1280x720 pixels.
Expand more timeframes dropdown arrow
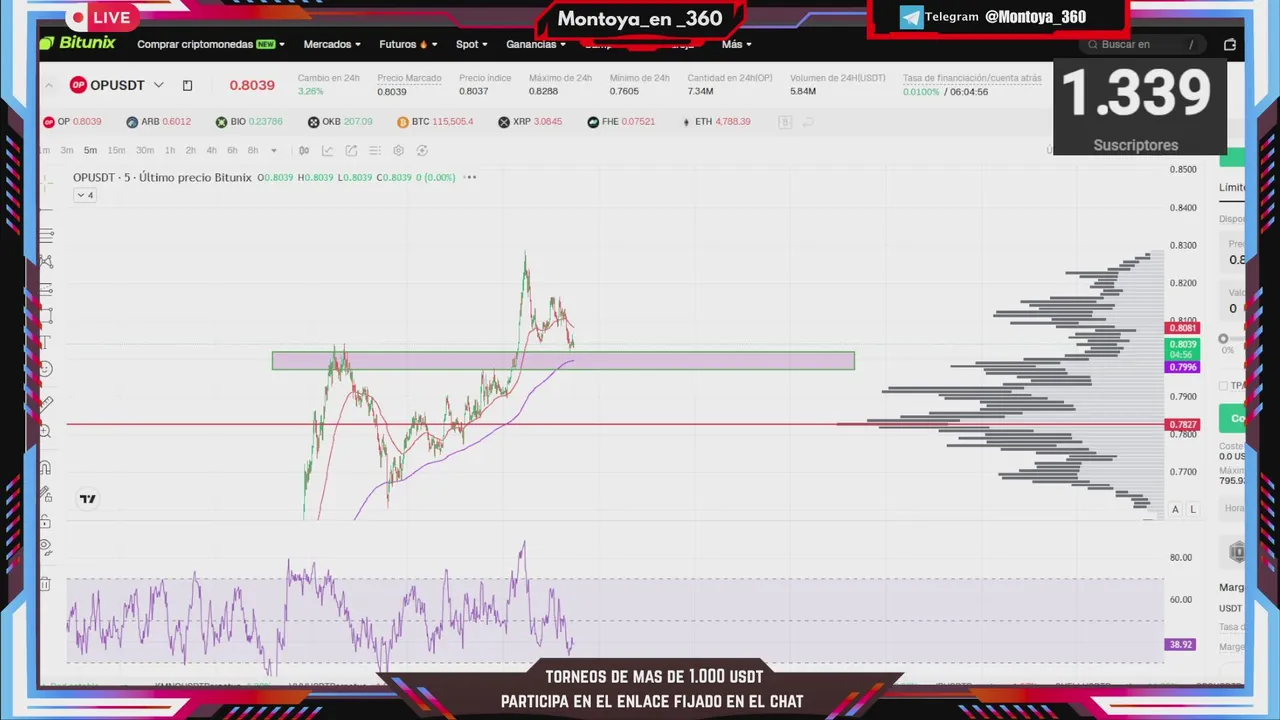[x=274, y=151]
